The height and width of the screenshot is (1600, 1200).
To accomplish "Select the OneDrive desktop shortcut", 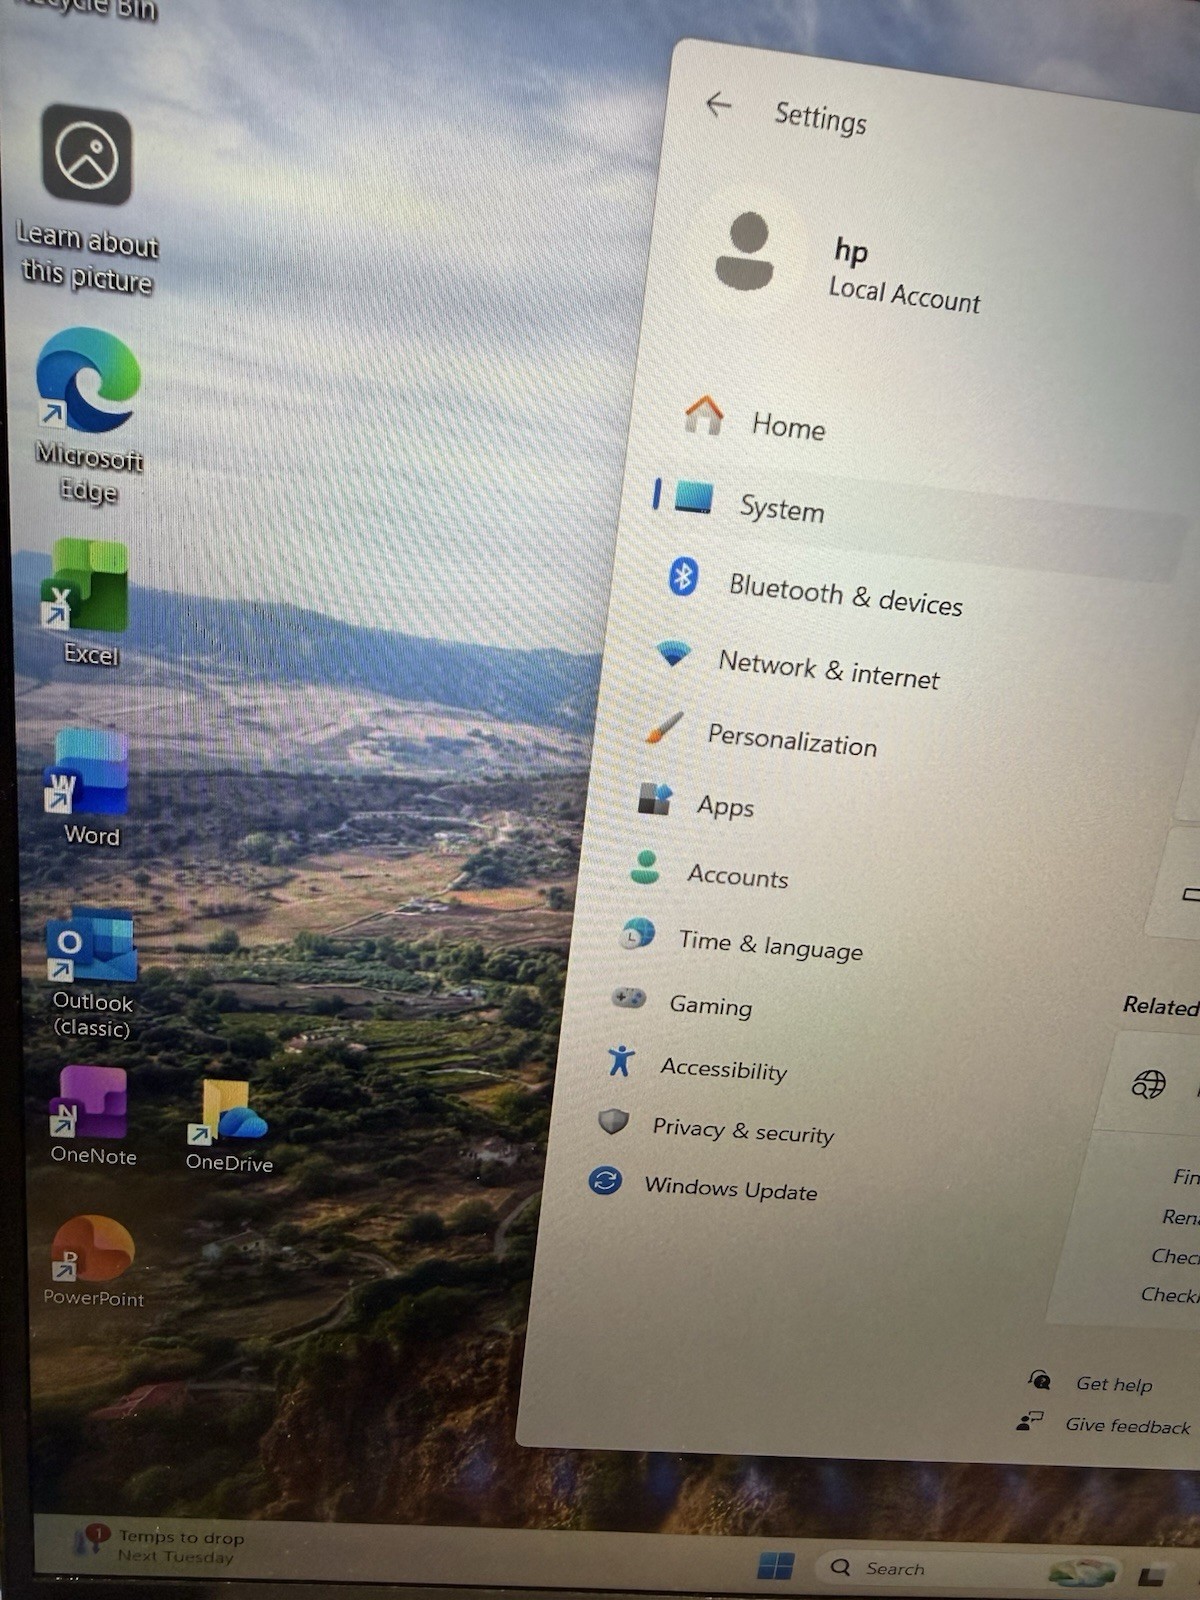I will coord(229,1124).
